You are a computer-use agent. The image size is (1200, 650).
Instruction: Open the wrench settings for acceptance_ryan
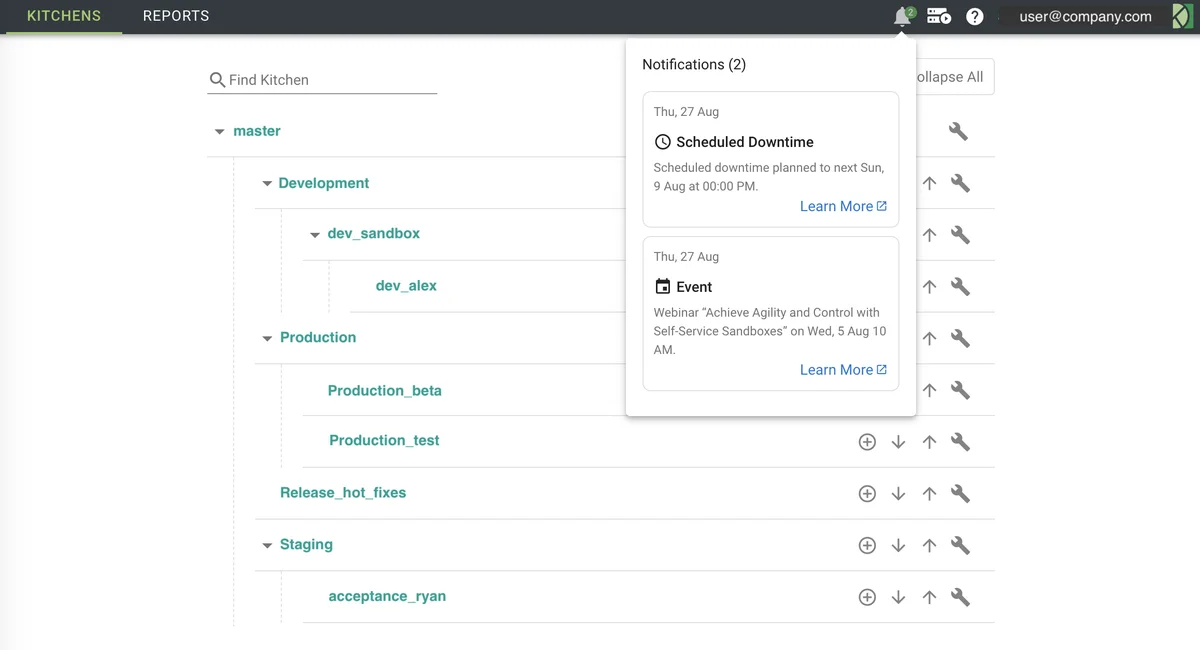(x=960, y=598)
